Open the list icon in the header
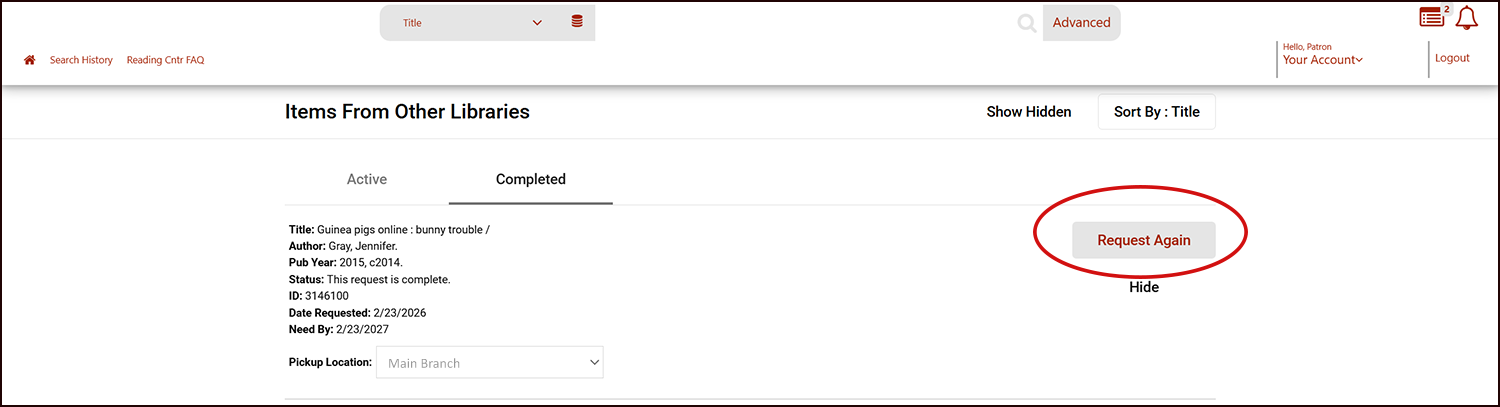Screen dimensions: 1500x407 click(1431, 18)
